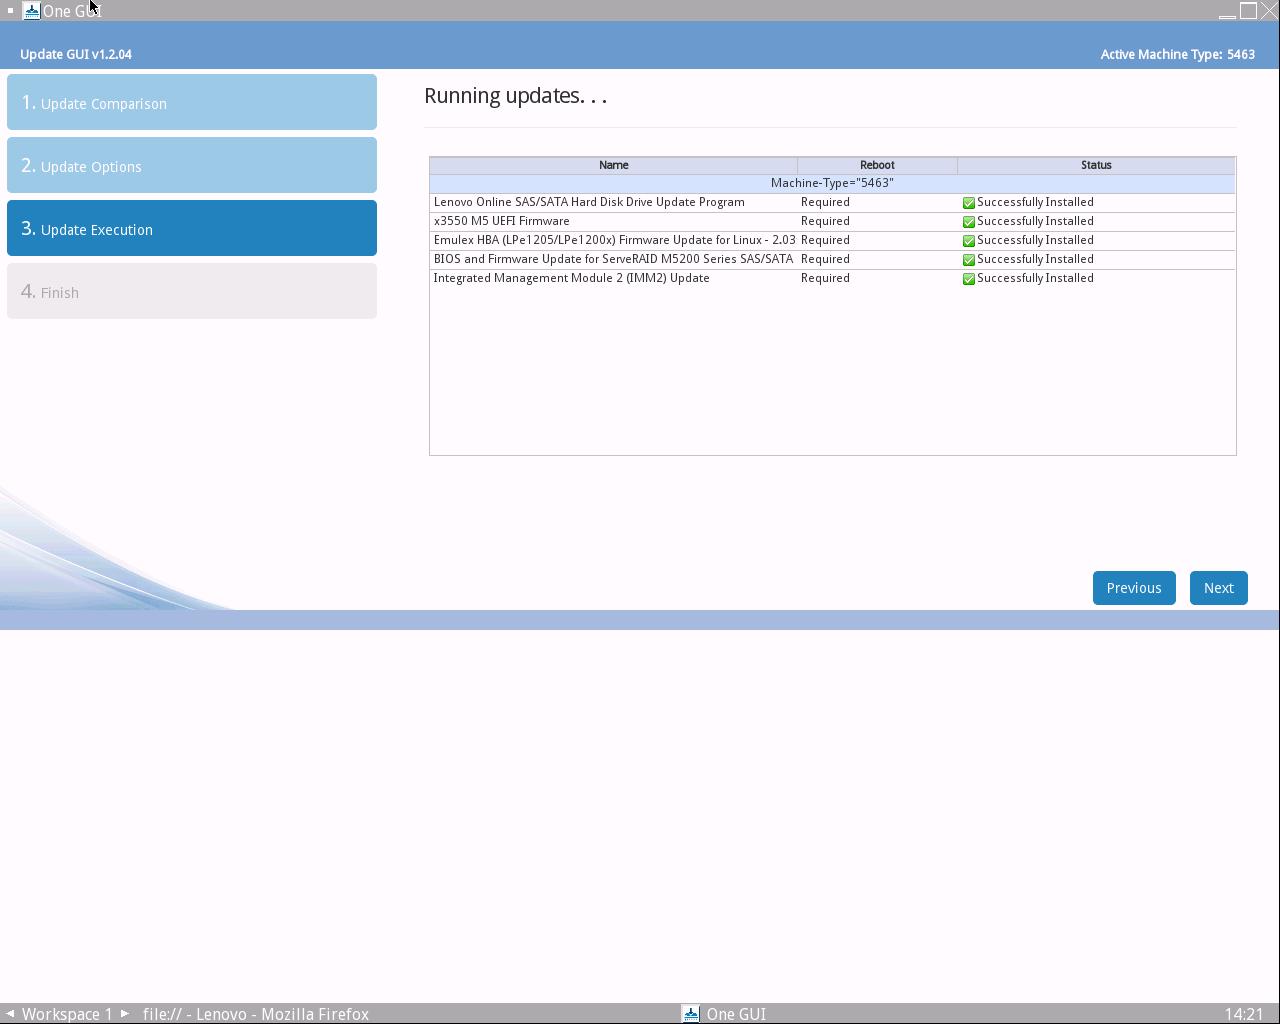Click the Next button

coord(1219,588)
